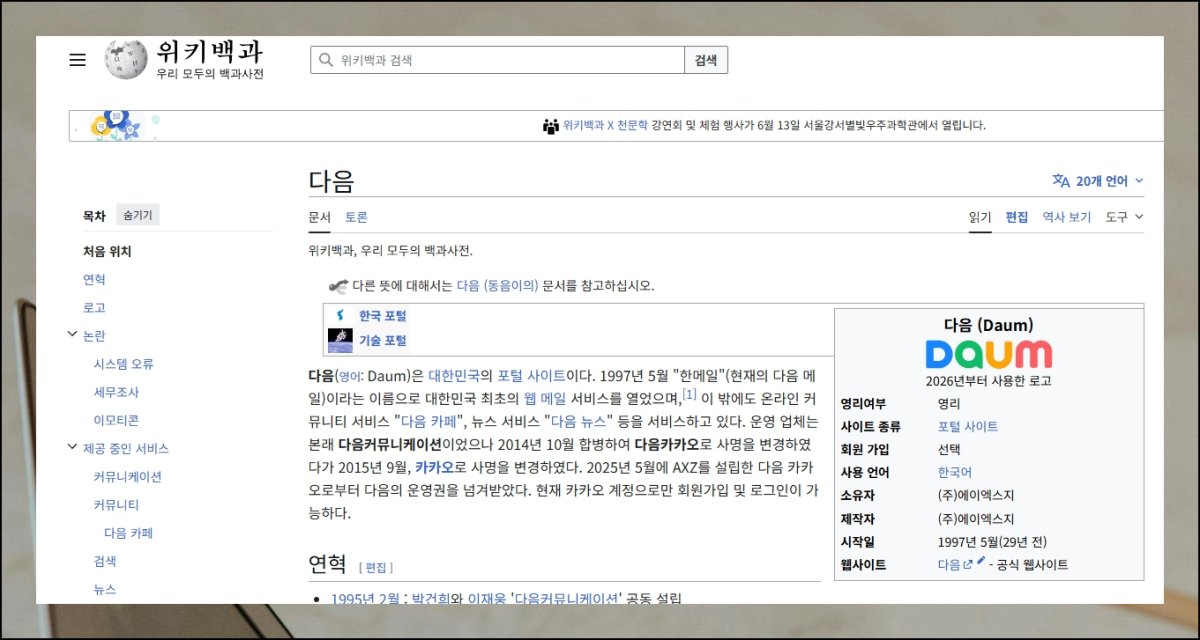Screen dimensions: 1200x640
Task: Jump to 시스템 오류 subsection
Action: [x=124, y=364]
